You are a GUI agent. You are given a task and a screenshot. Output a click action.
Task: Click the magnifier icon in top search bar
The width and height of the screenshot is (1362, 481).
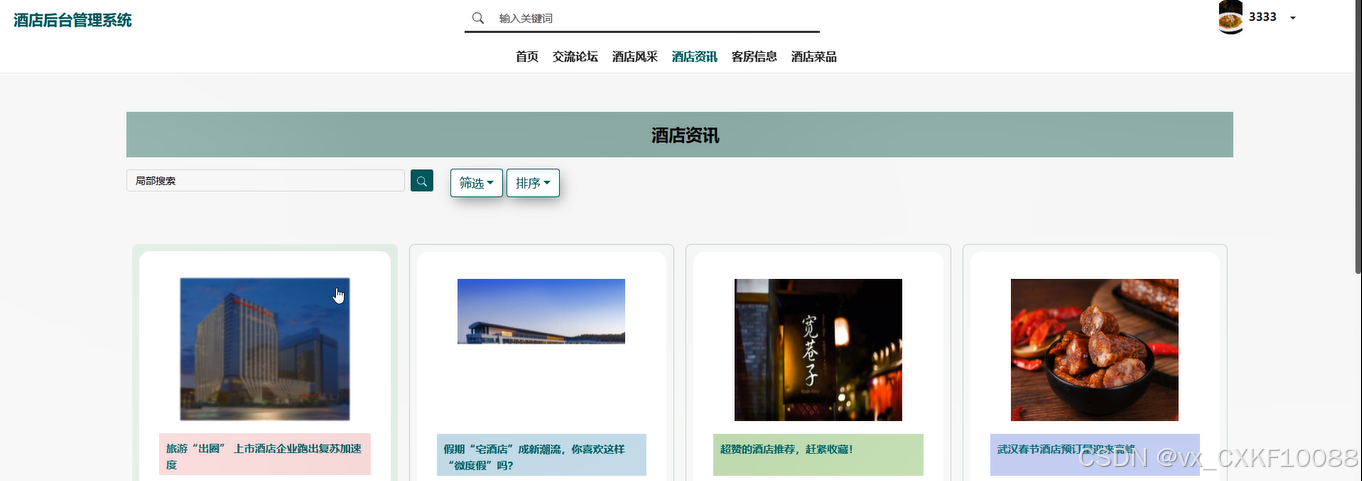click(x=478, y=18)
